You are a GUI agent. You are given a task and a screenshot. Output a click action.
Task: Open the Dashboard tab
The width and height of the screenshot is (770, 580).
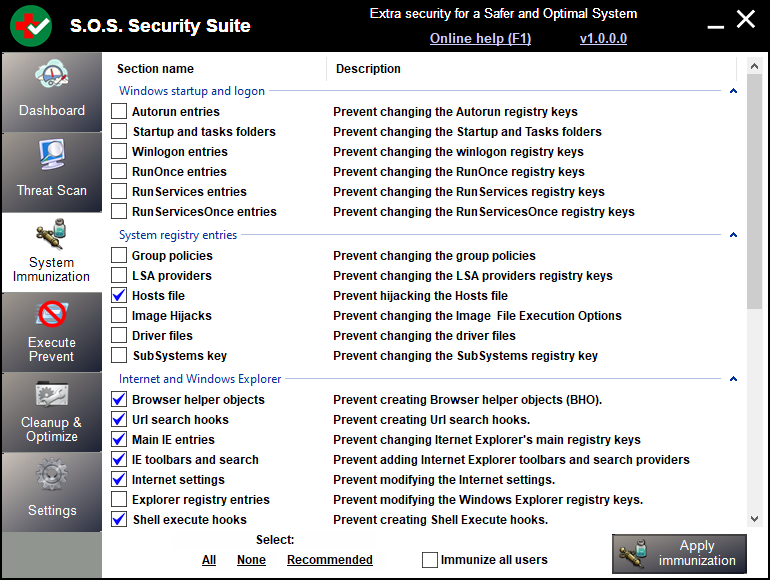click(52, 92)
